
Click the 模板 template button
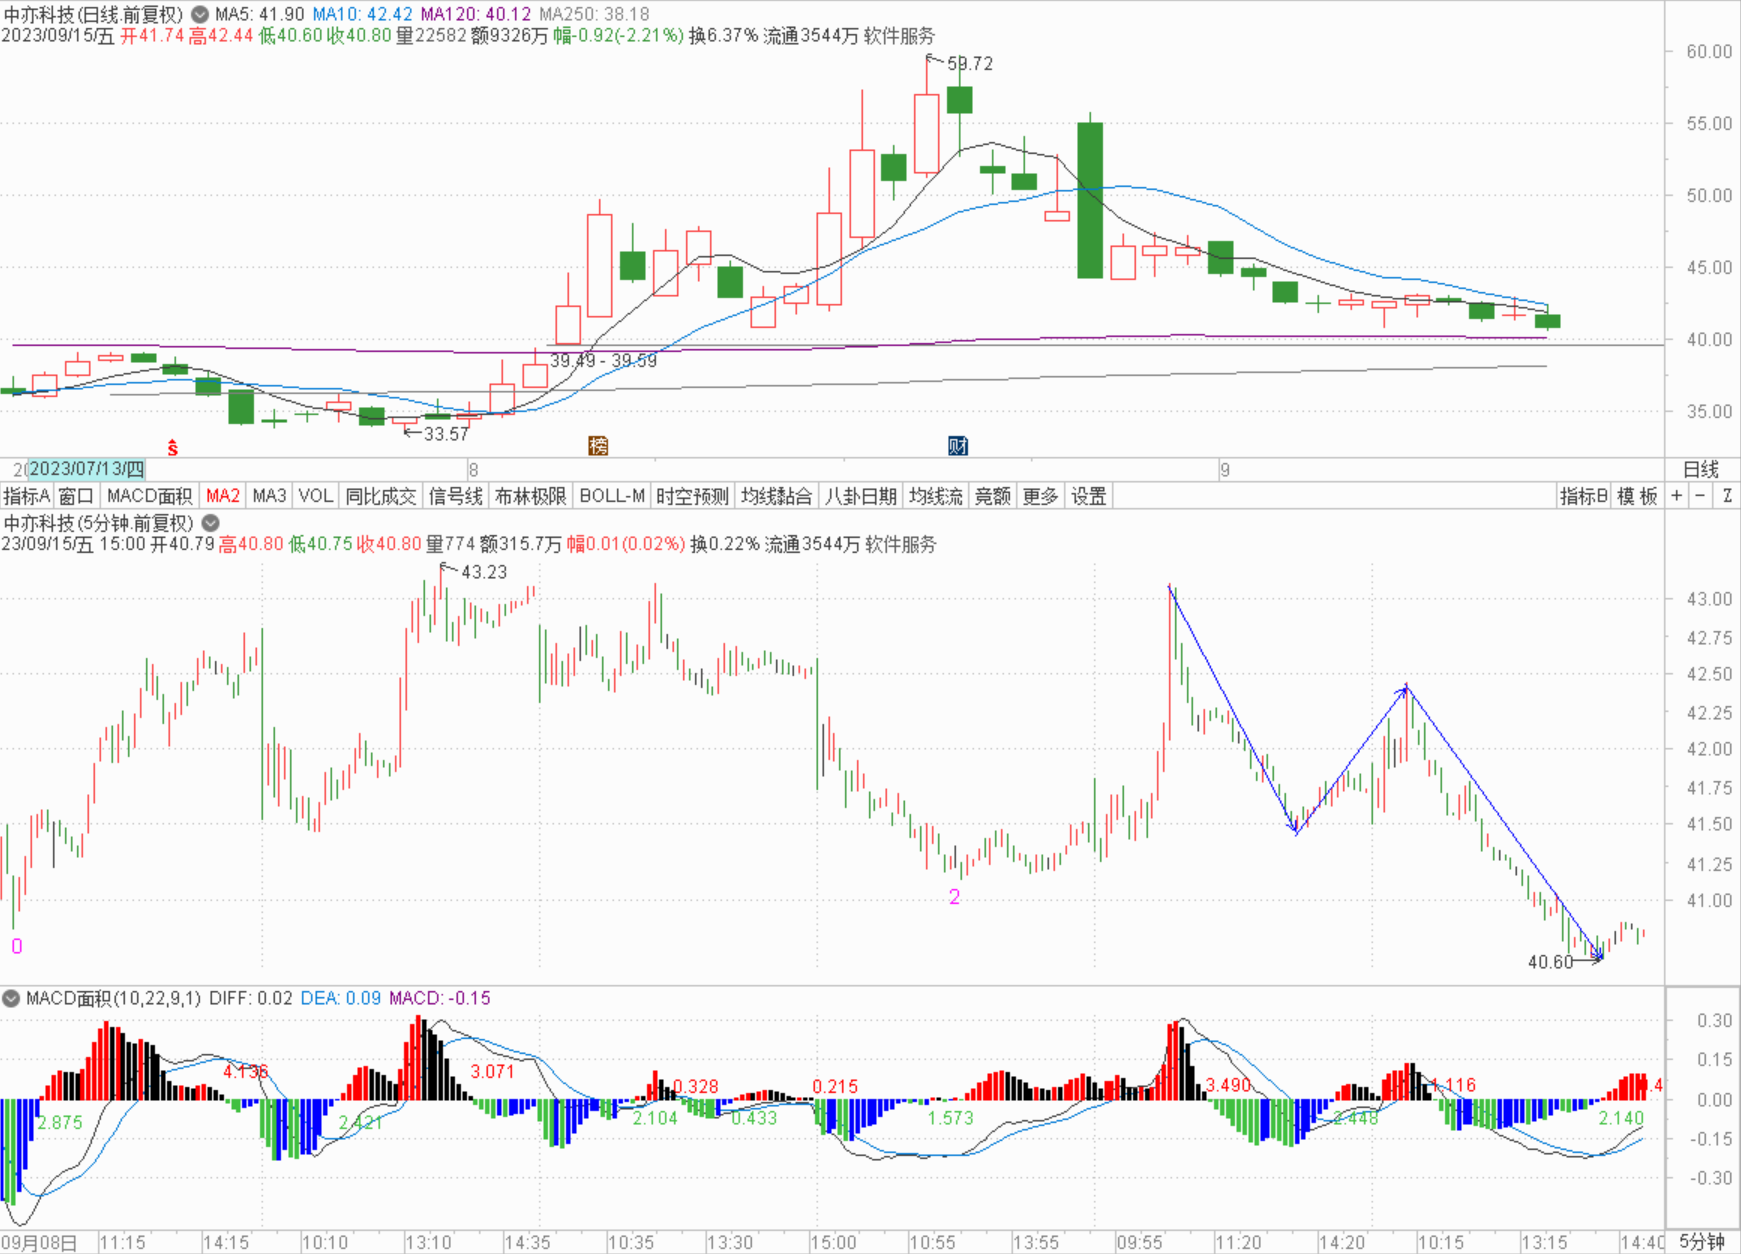(x=1637, y=496)
